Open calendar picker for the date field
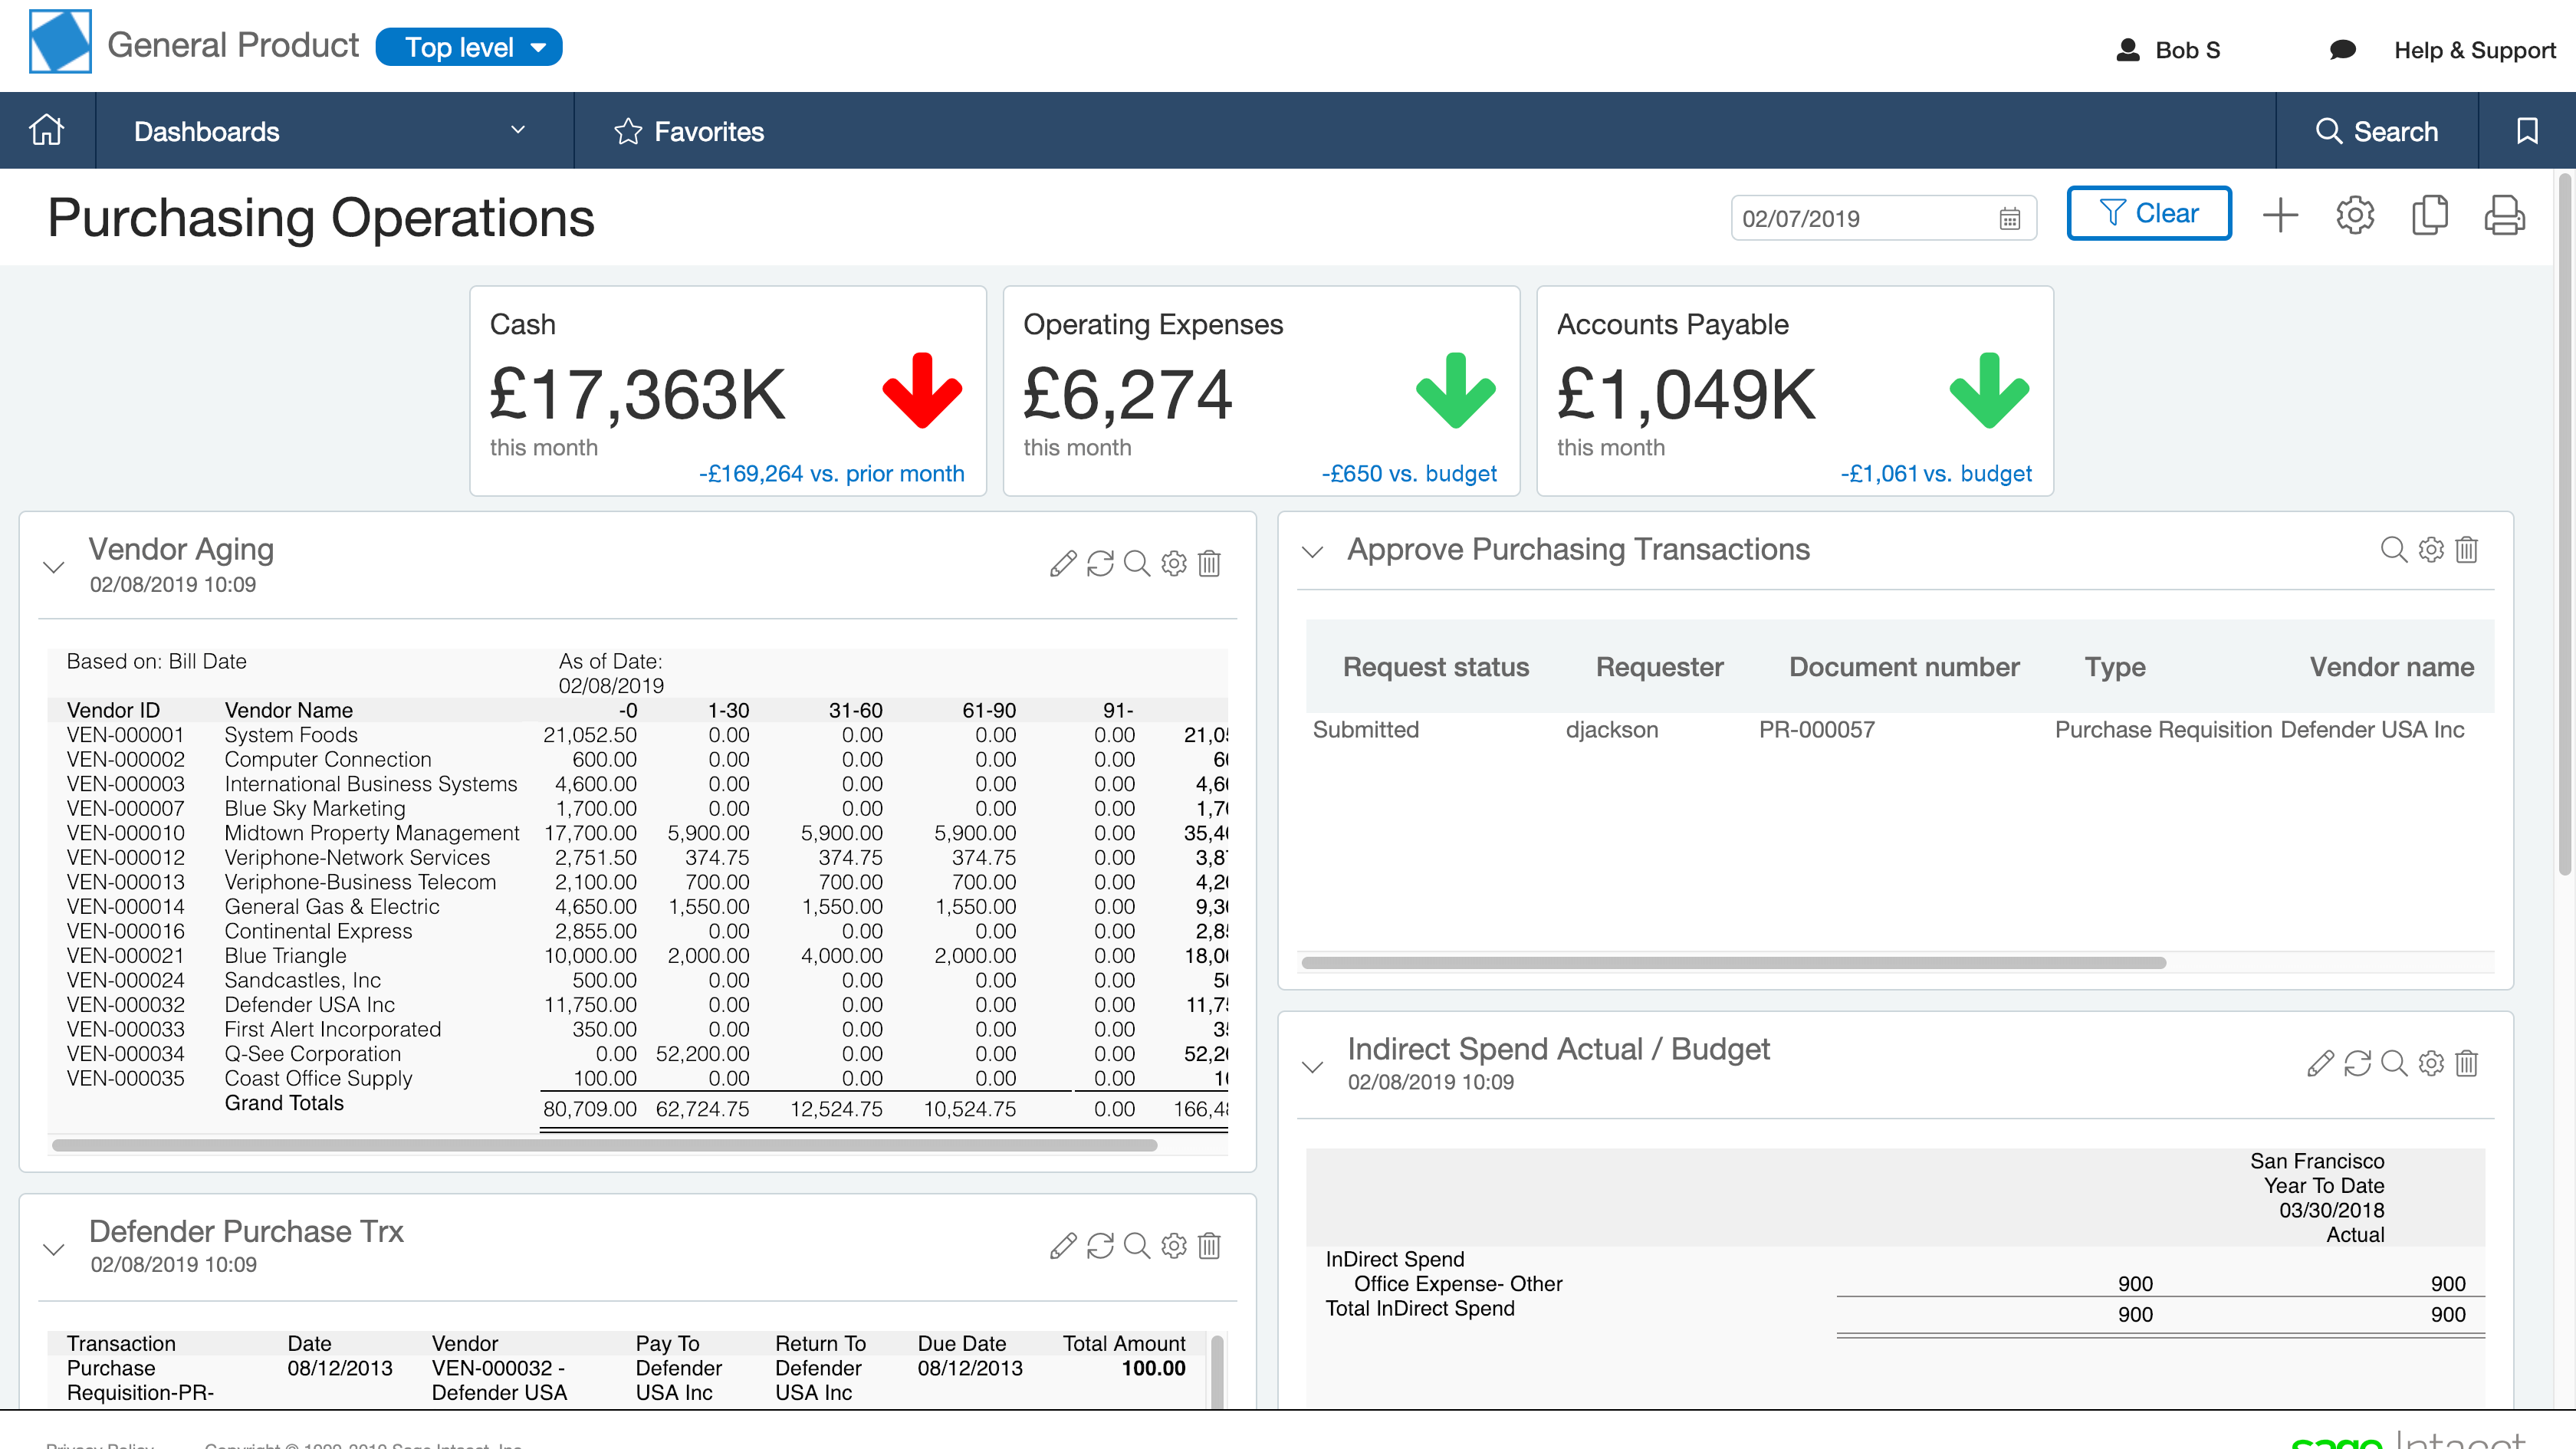 tap(2009, 219)
